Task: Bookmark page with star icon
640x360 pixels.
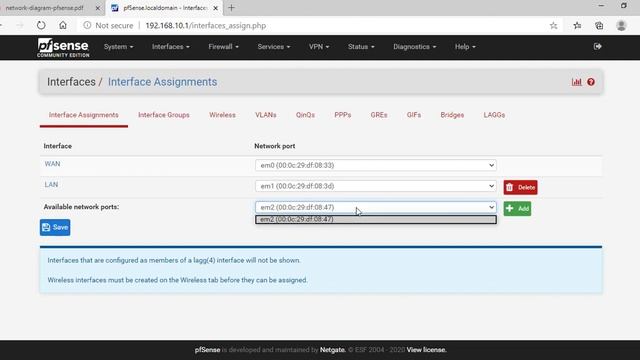Action: (553, 25)
